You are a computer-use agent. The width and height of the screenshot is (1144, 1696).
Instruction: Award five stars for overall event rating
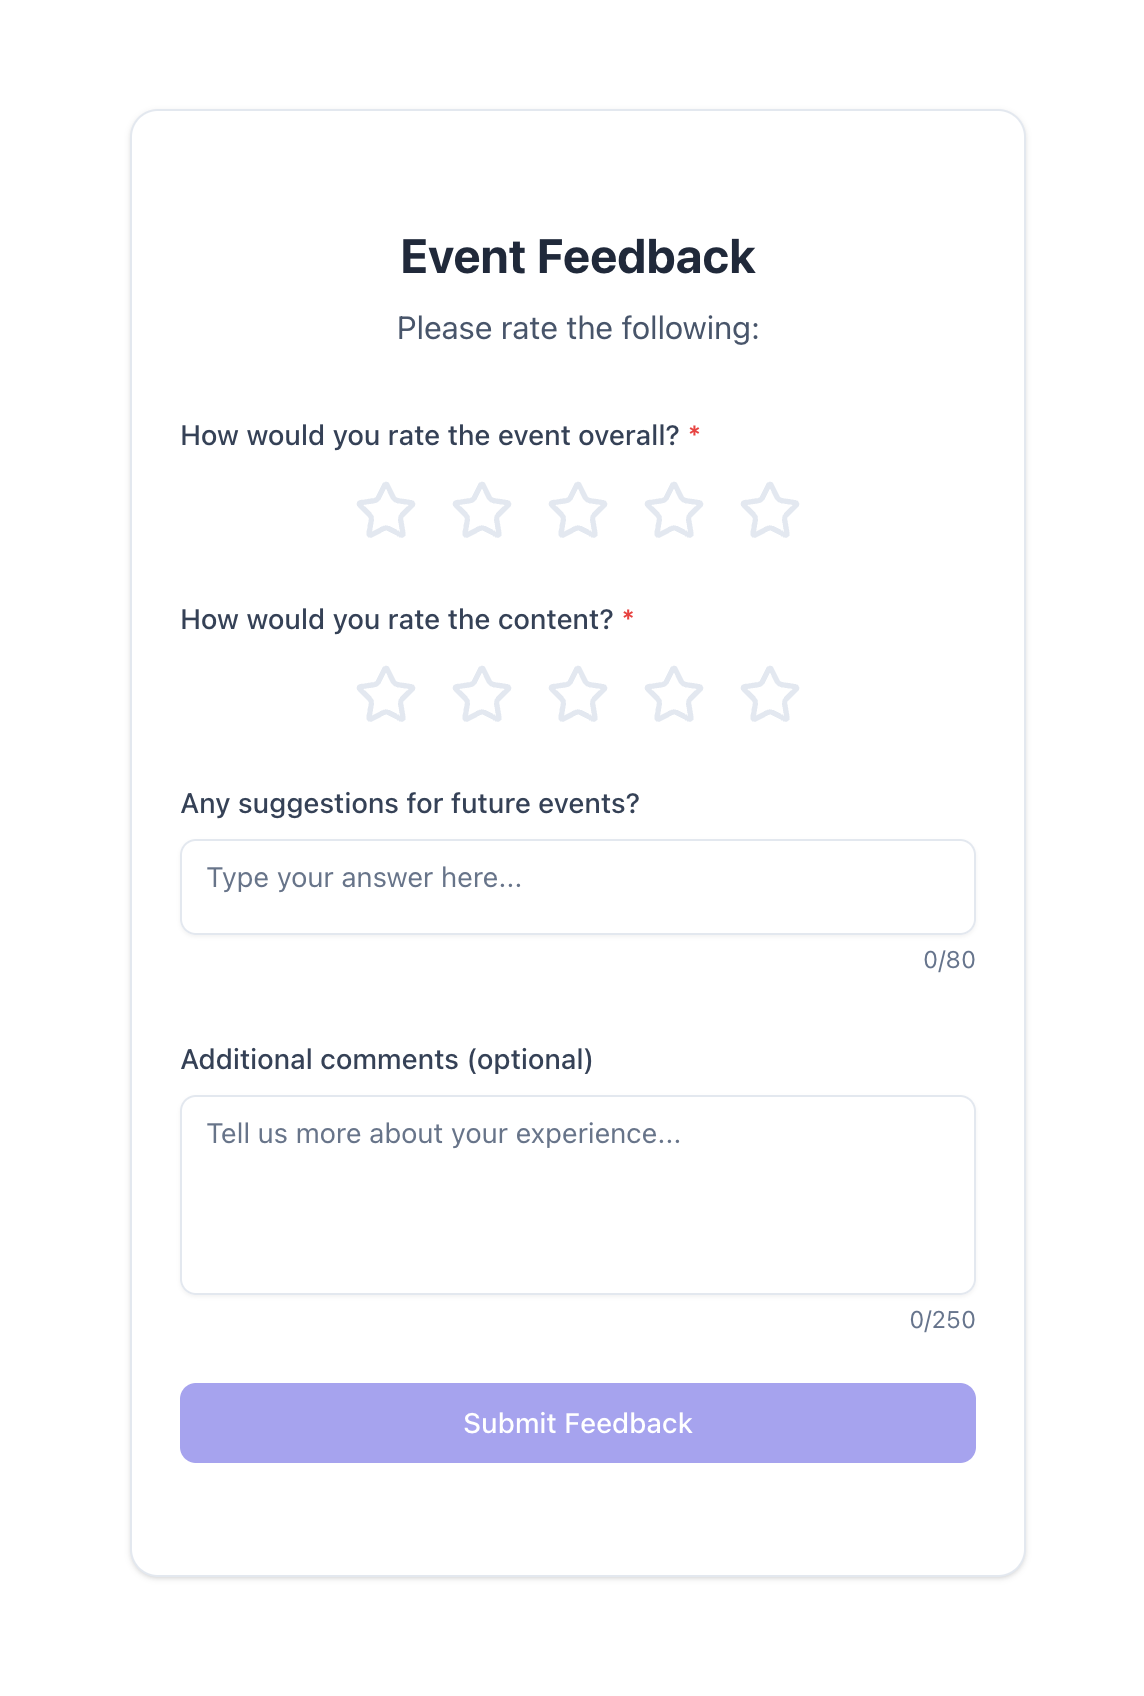(x=770, y=510)
